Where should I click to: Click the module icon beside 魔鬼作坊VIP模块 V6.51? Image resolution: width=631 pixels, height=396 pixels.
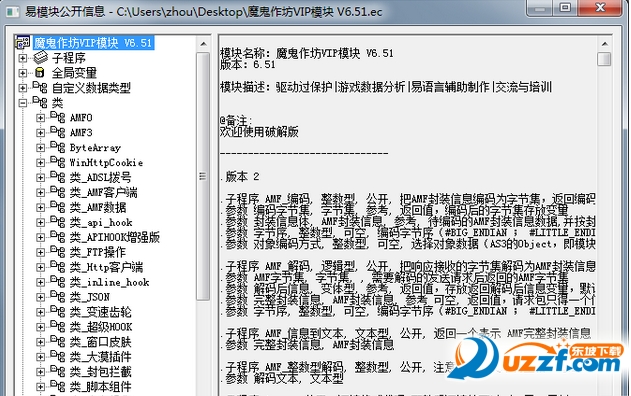pos(23,42)
